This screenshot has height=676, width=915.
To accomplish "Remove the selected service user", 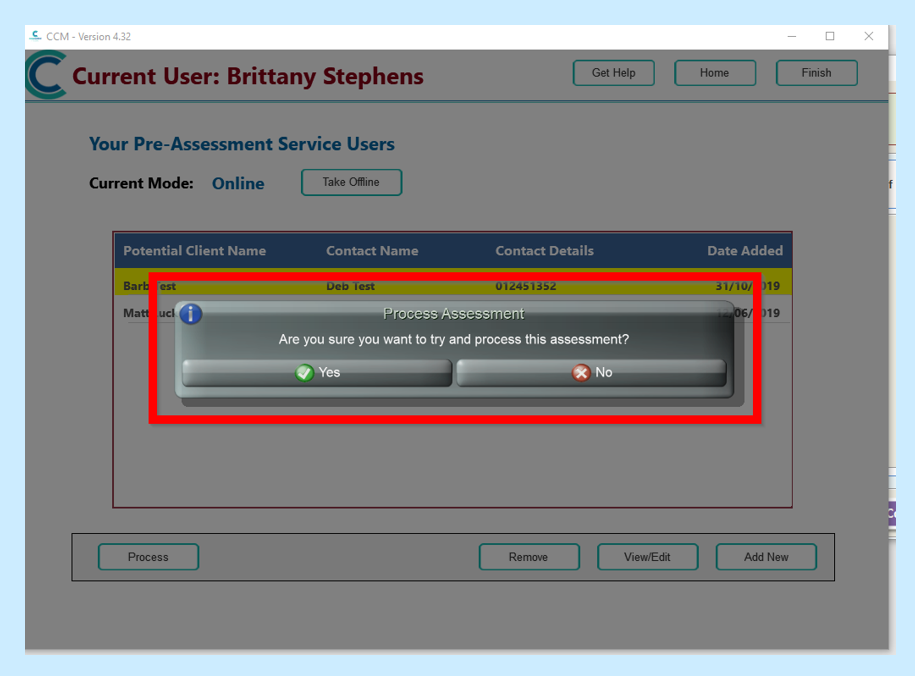I will click(528, 557).
